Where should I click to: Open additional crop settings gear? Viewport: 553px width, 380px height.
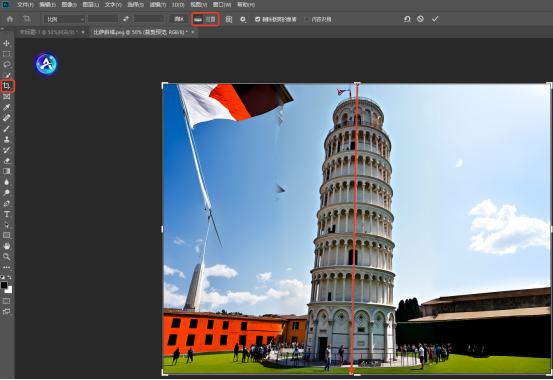click(243, 19)
